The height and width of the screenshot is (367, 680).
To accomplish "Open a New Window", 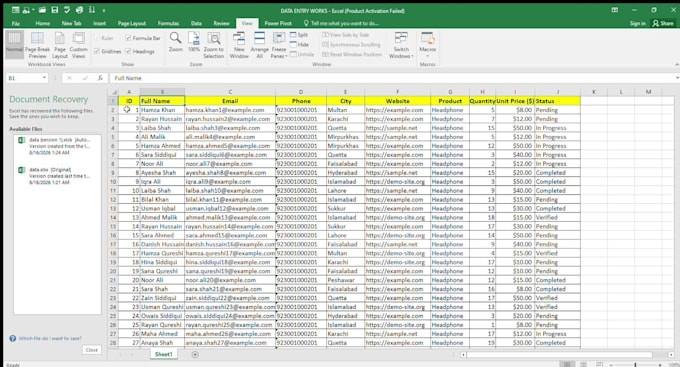I will [x=239, y=46].
